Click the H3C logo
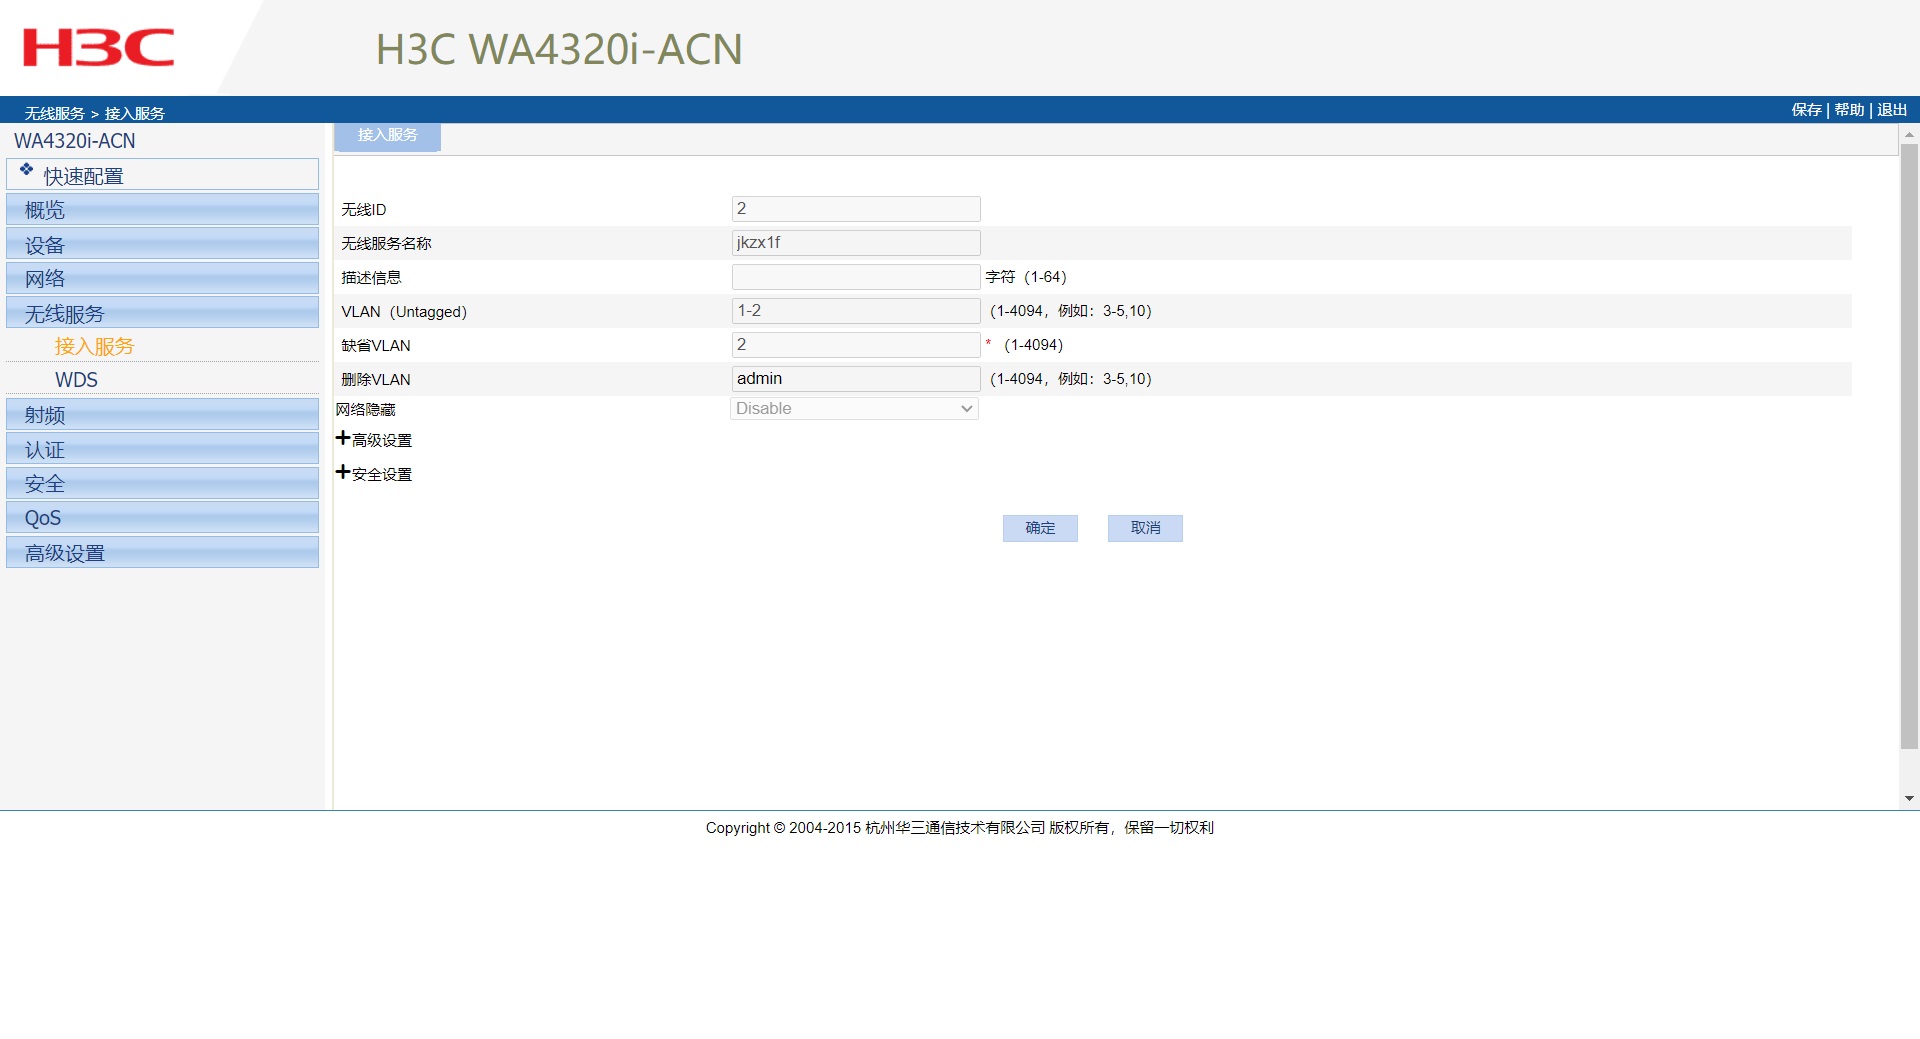The width and height of the screenshot is (1920, 1039). pyautogui.click(x=98, y=47)
